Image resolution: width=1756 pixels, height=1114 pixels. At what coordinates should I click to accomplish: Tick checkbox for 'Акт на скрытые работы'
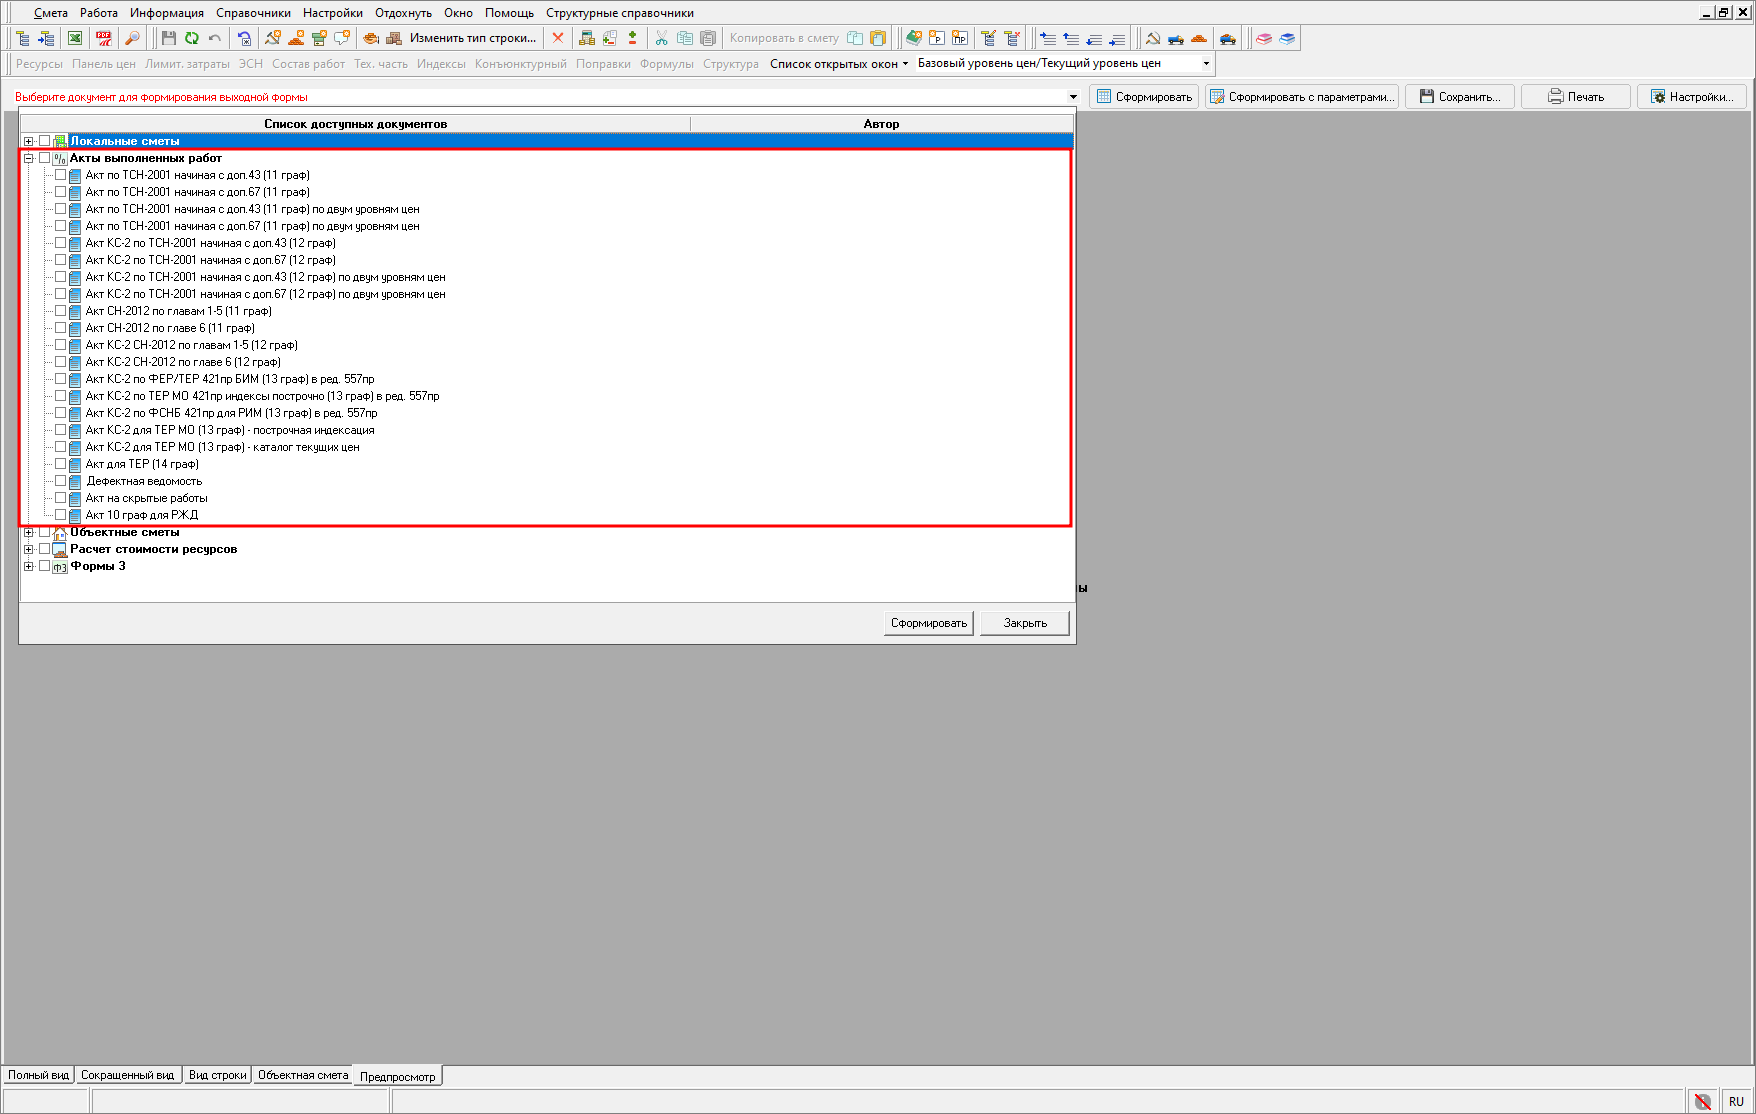point(61,498)
